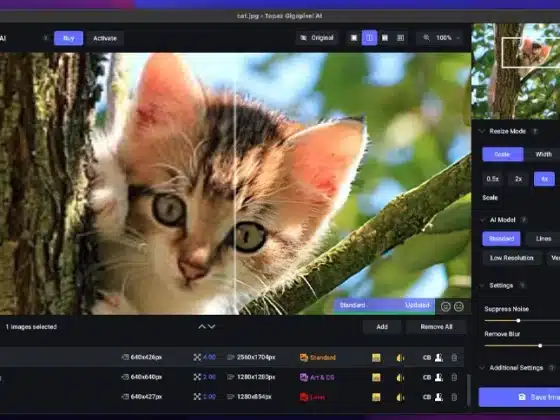Select the split view layout icon
560x420 pixels.
[x=369, y=38]
